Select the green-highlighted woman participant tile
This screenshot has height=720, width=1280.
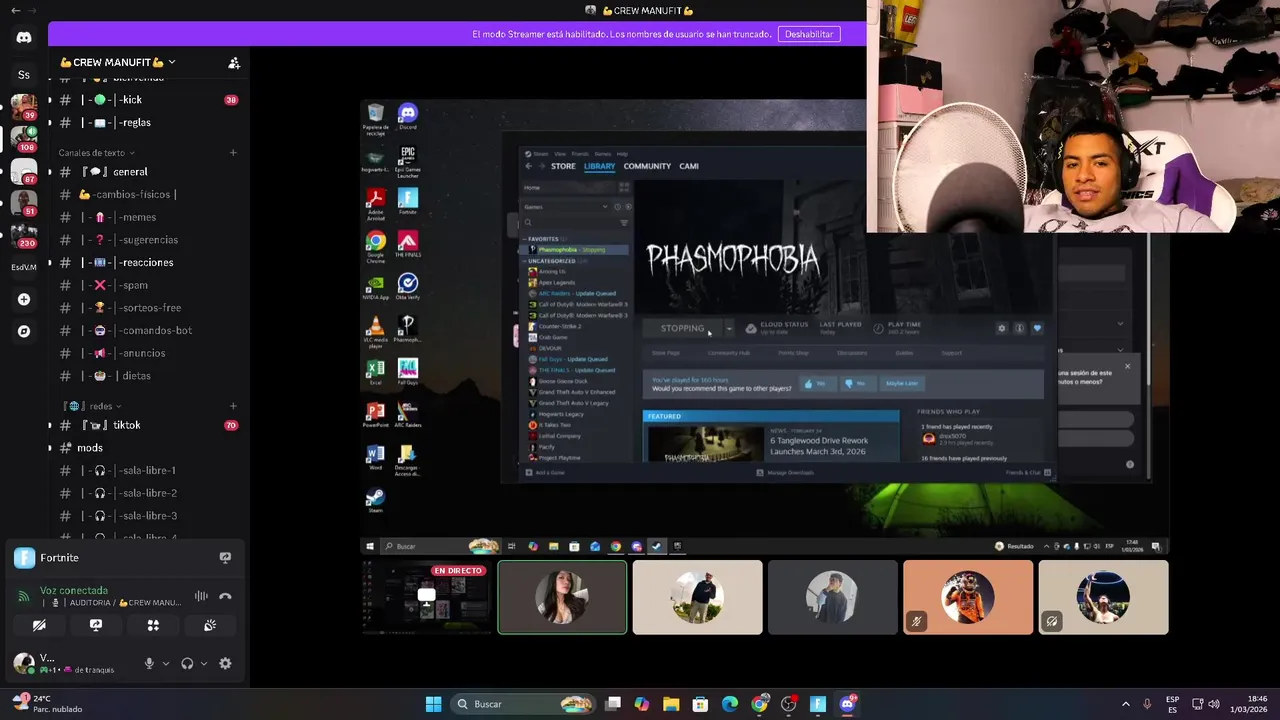click(562, 597)
